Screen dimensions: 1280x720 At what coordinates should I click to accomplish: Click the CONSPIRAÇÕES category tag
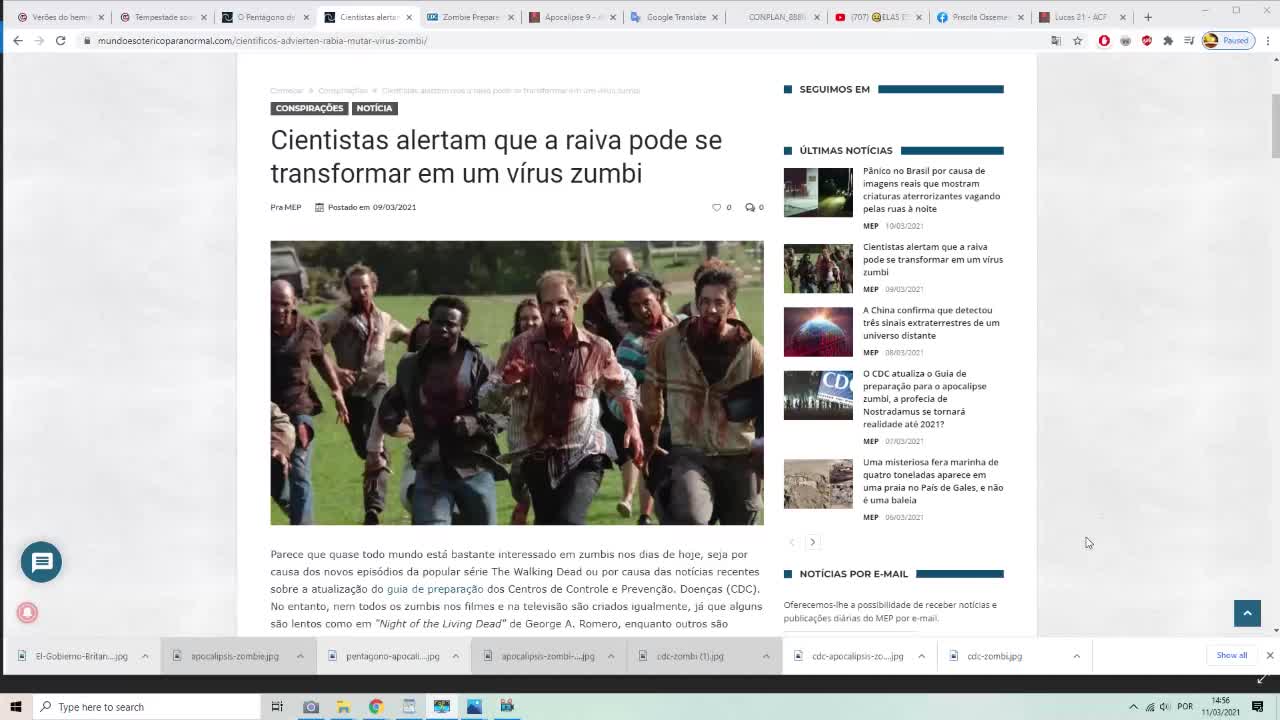309,108
